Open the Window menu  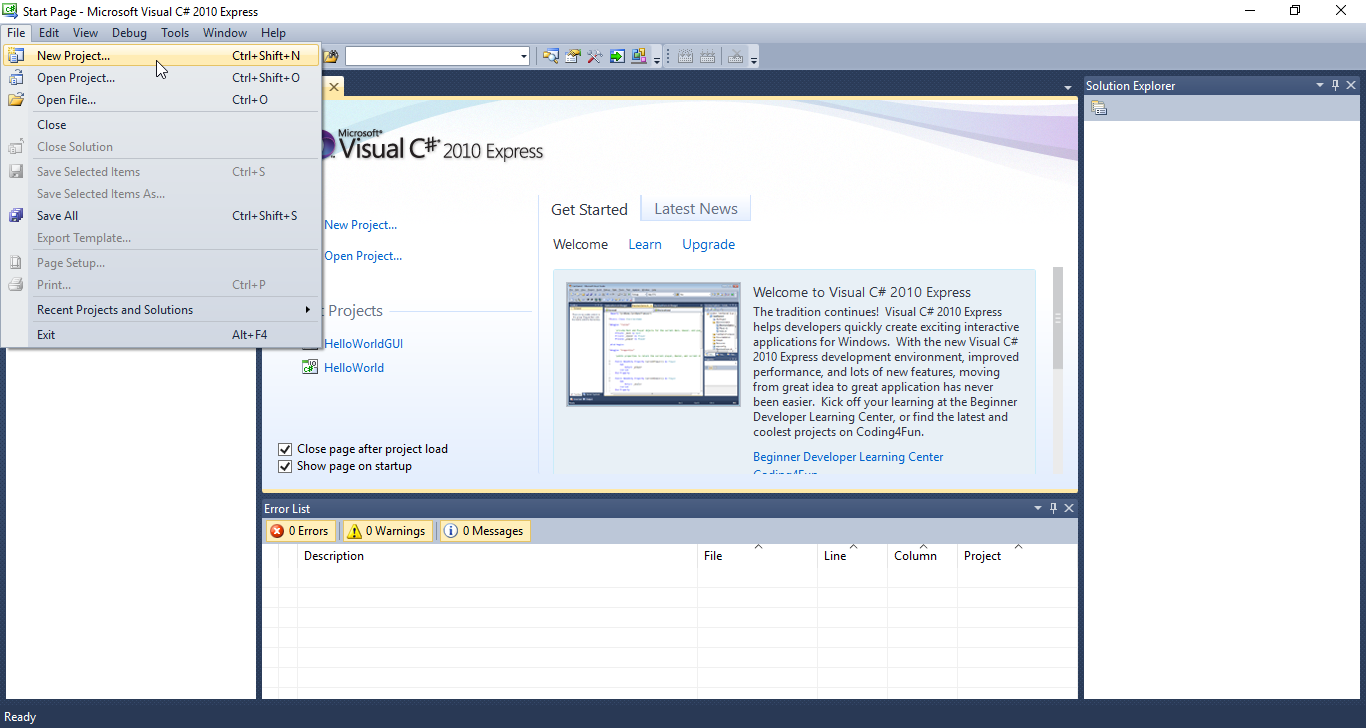pos(225,33)
